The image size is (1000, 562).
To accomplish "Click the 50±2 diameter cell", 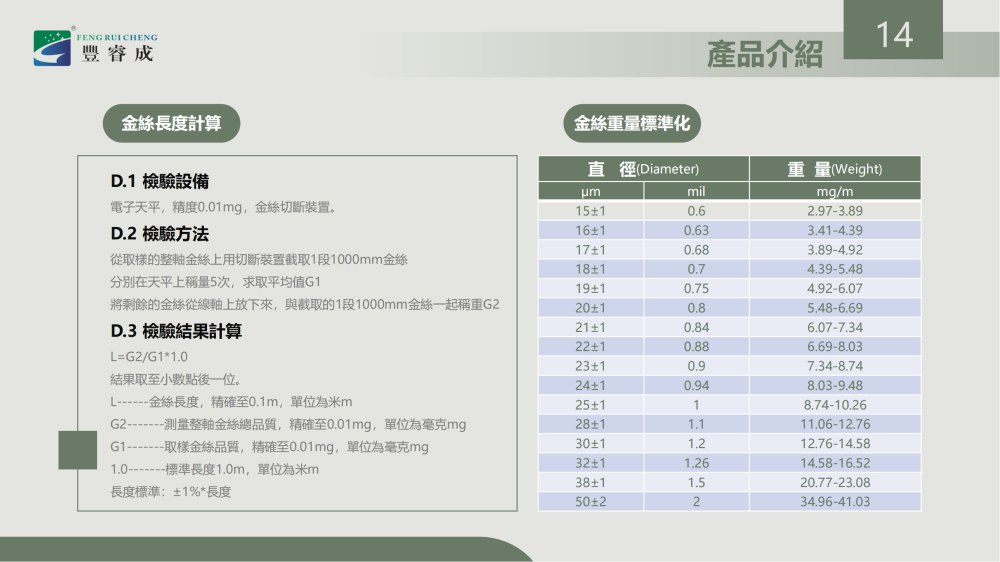I will (591, 501).
